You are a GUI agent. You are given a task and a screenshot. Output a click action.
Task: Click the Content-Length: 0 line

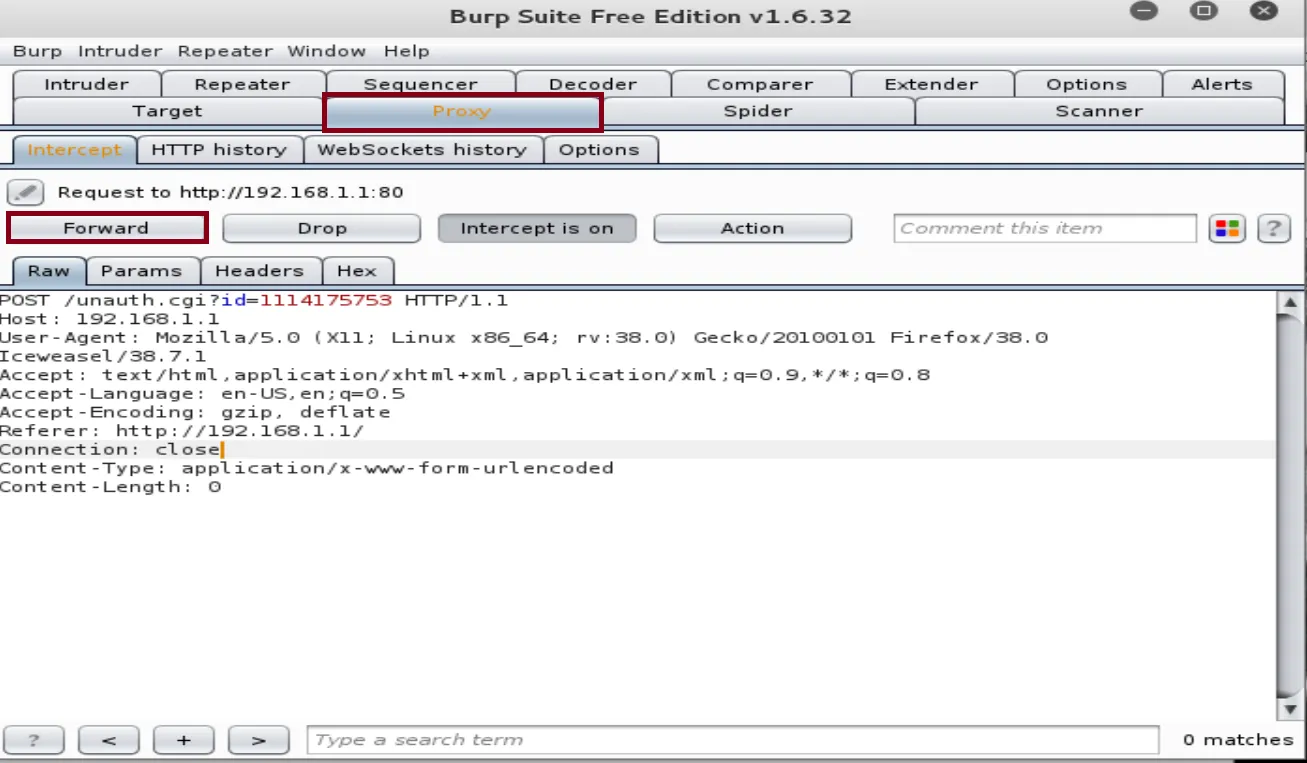point(111,487)
